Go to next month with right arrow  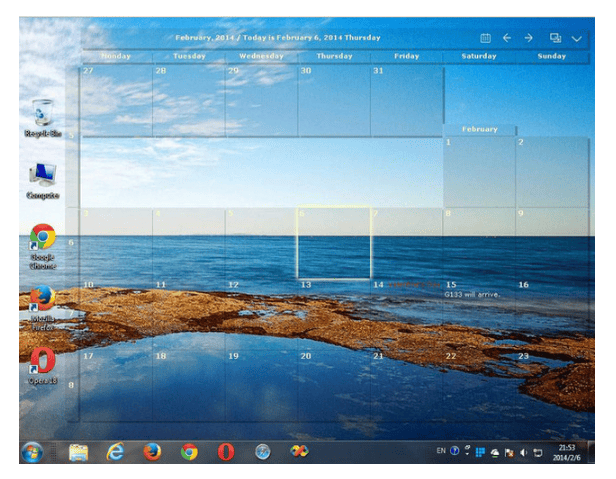click(528, 38)
